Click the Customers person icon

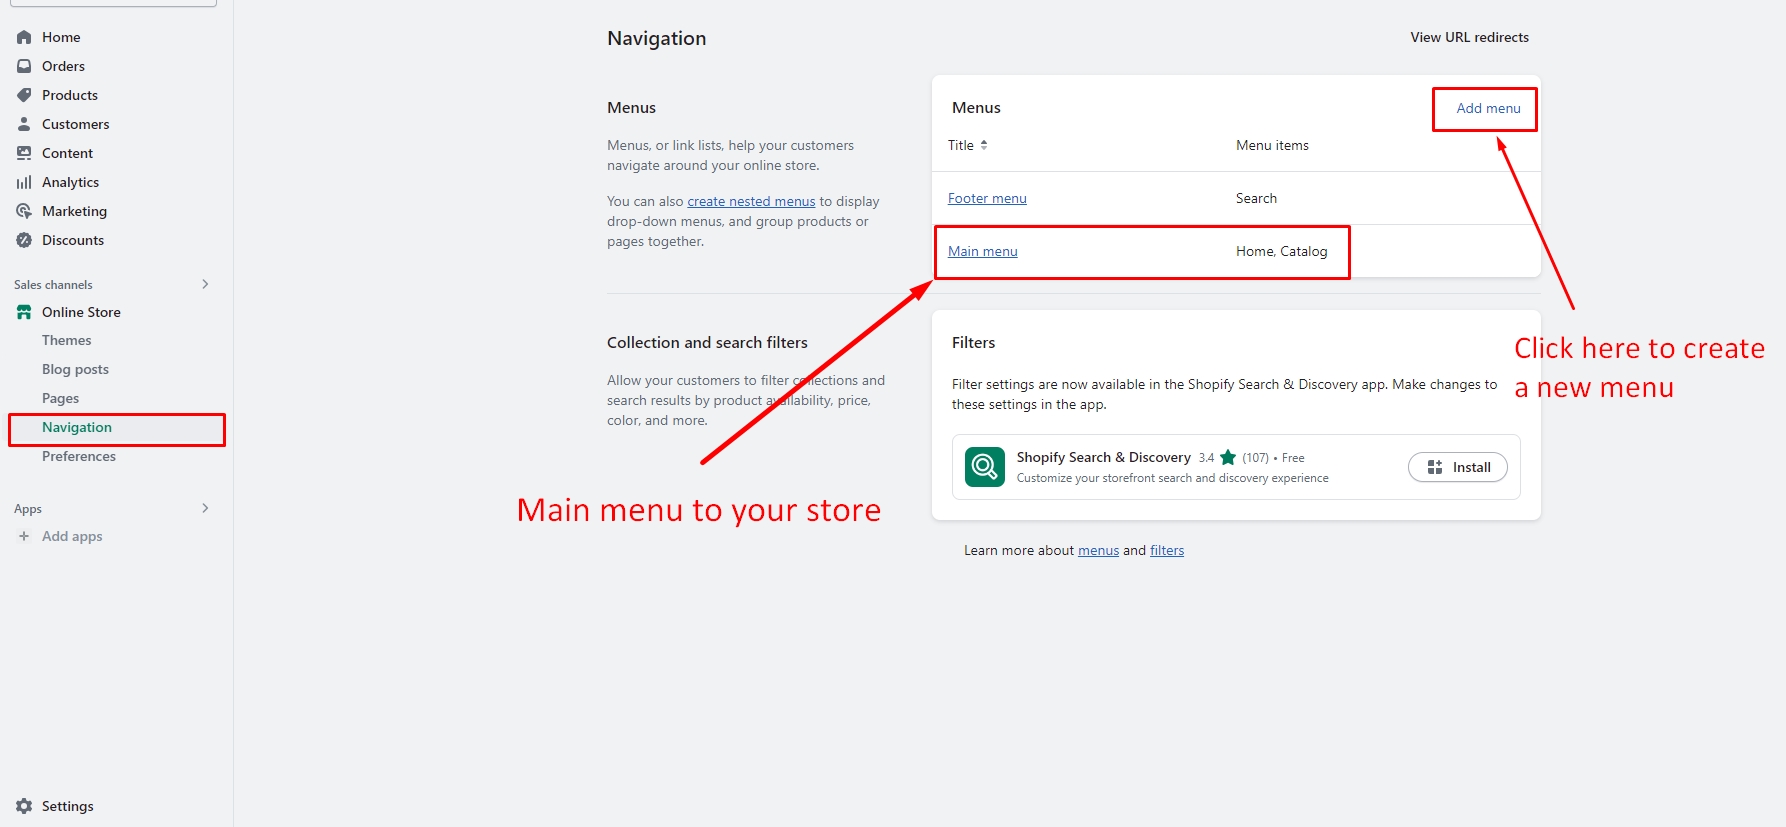(x=24, y=124)
